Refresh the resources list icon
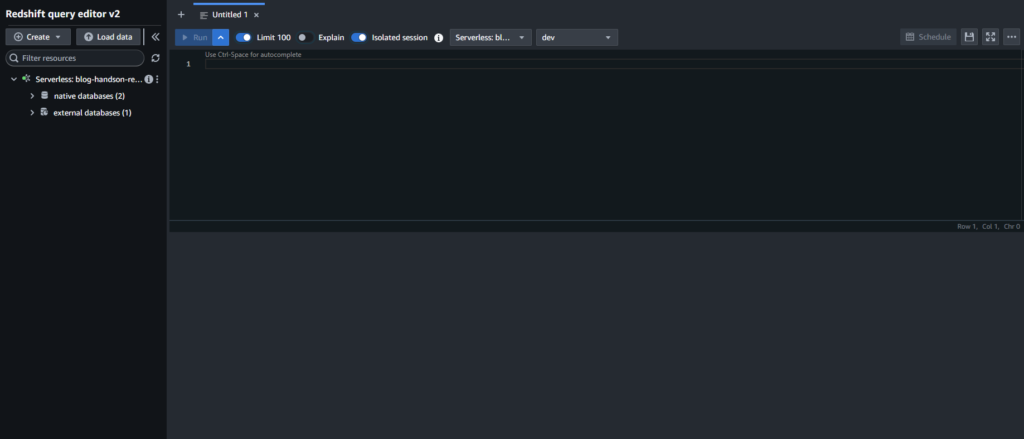Viewport: 1024px width, 439px height. (x=155, y=58)
